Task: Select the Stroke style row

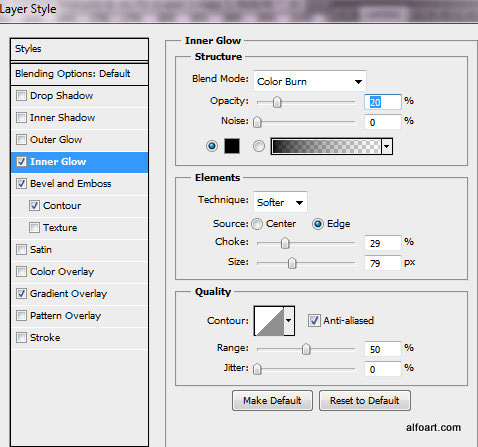Action: click(79, 338)
